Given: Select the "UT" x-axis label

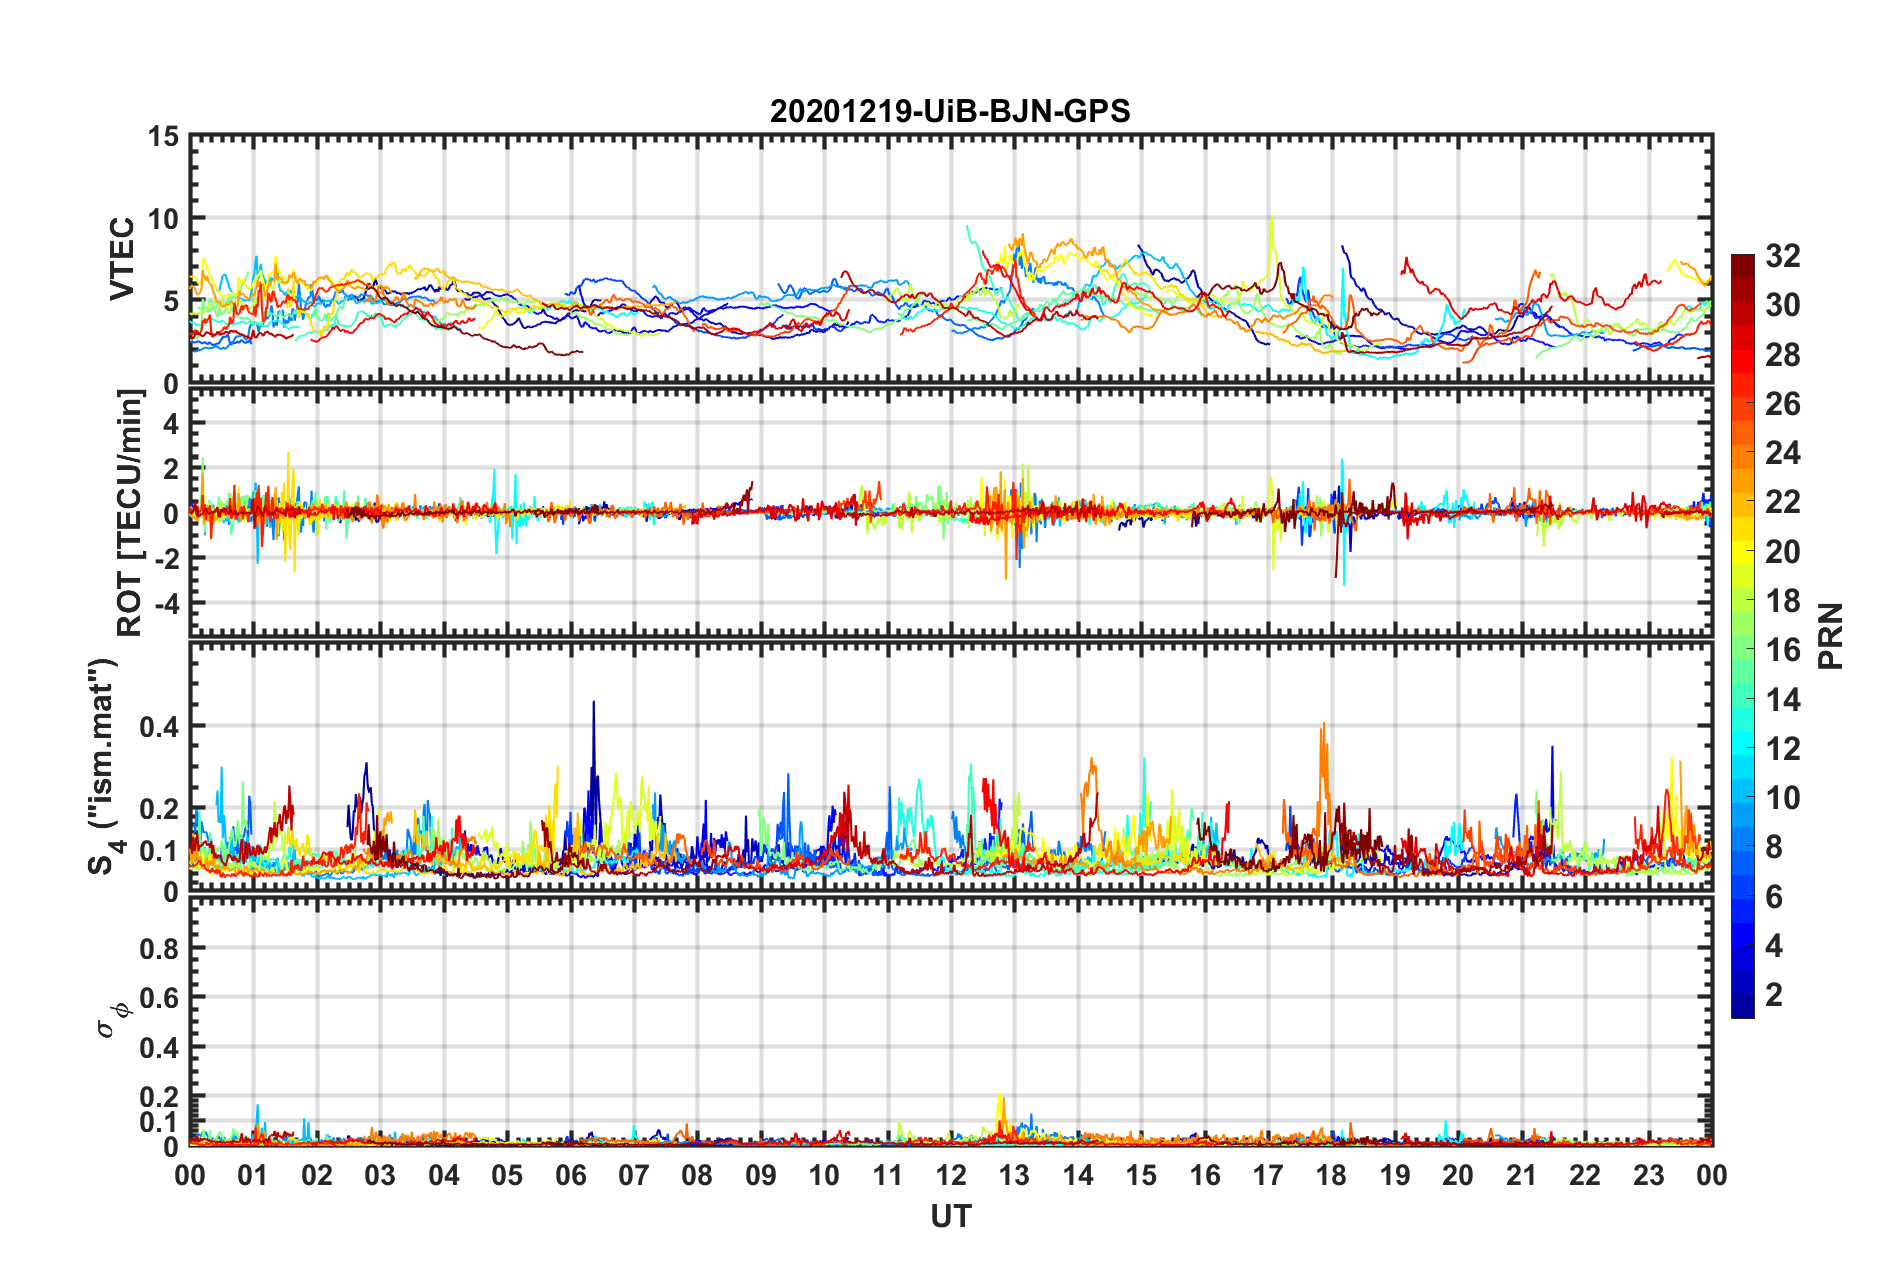Looking at the screenshot, I should (x=951, y=1216).
